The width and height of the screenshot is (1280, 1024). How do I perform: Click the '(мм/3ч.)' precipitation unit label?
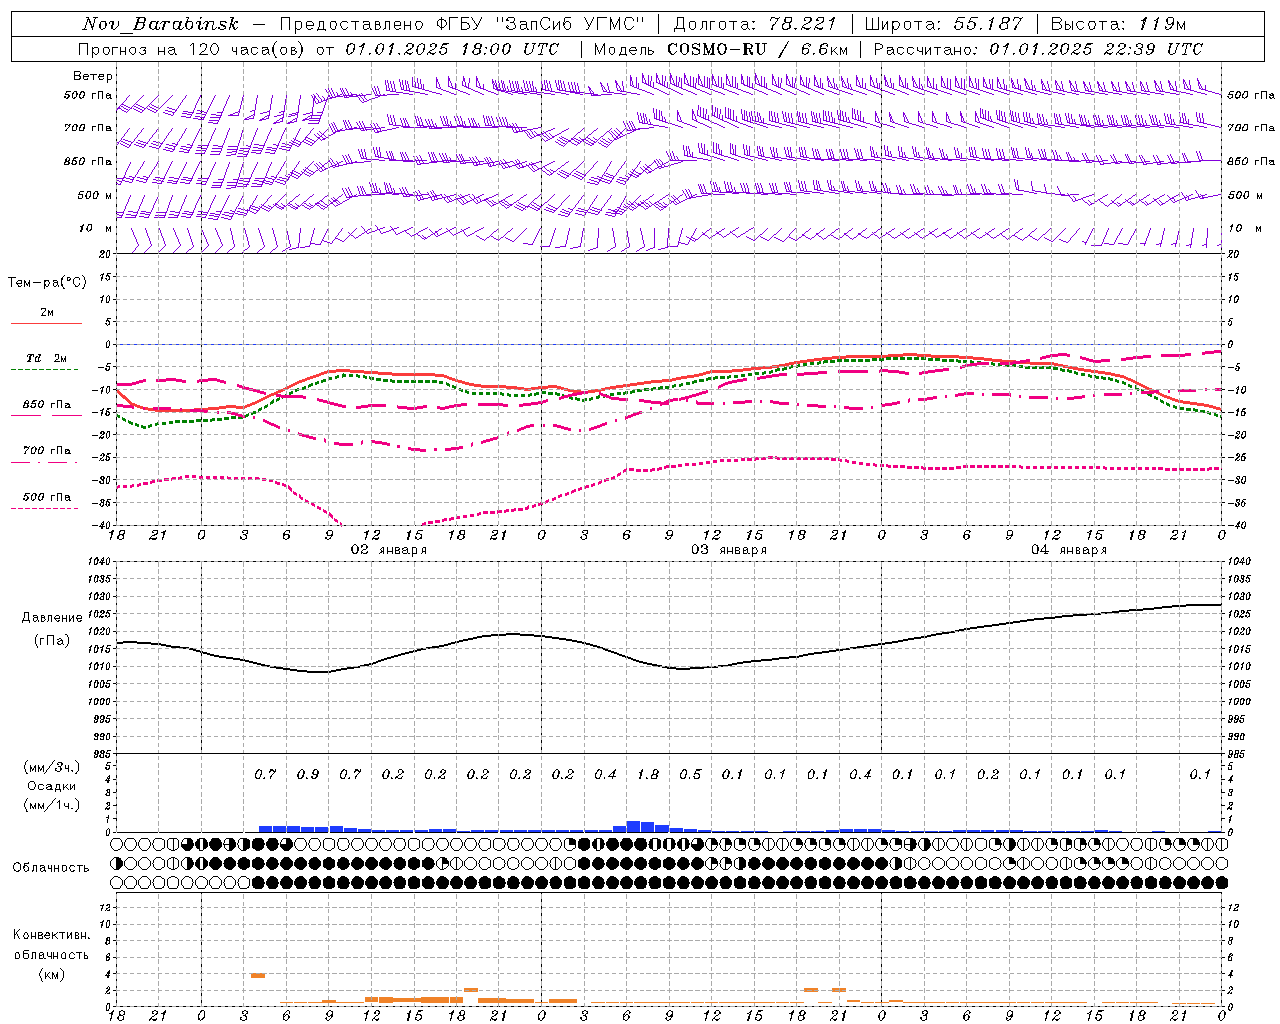click(x=51, y=767)
